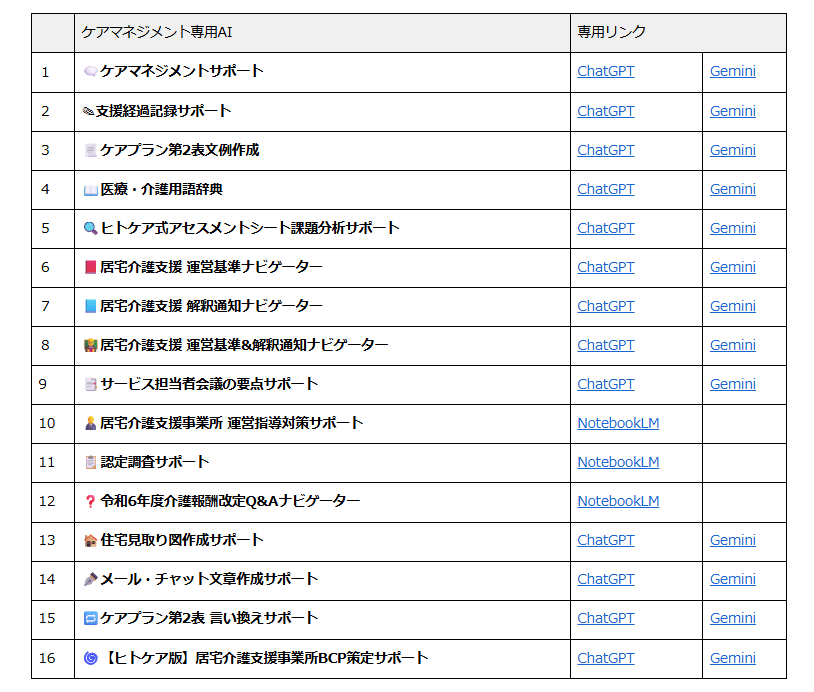
Task: Click the spiral icon beside BCP策定サポート
Action: [90, 658]
